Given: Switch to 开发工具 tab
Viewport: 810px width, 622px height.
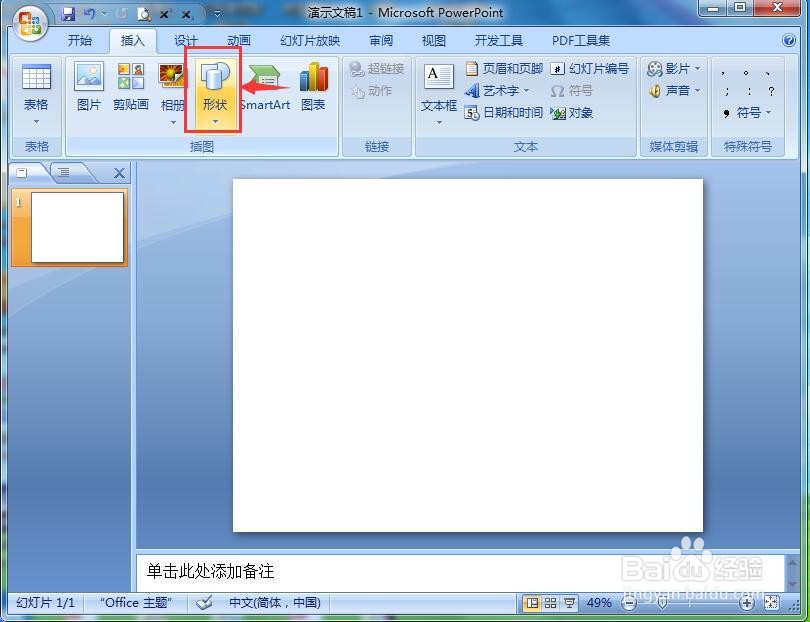Looking at the screenshot, I should [499, 40].
